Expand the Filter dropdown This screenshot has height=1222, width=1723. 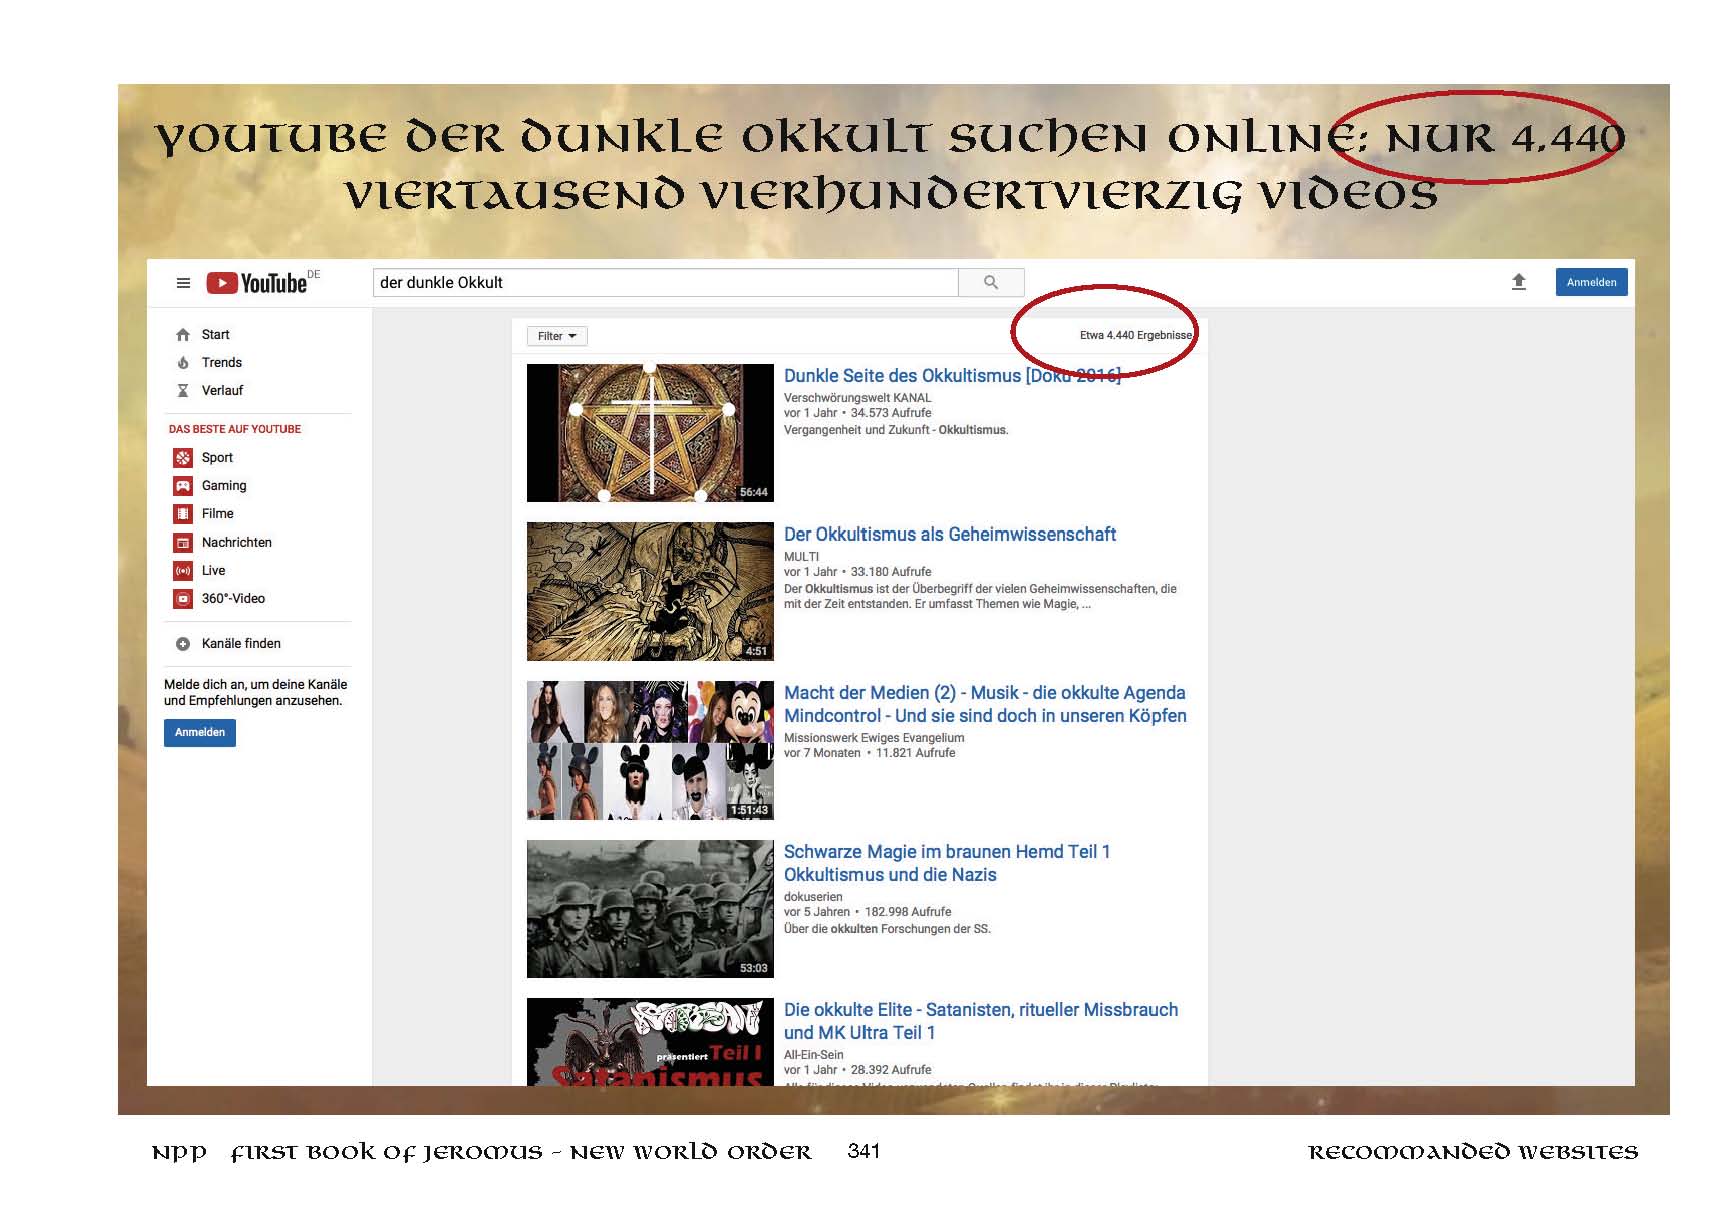tap(557, 336)
